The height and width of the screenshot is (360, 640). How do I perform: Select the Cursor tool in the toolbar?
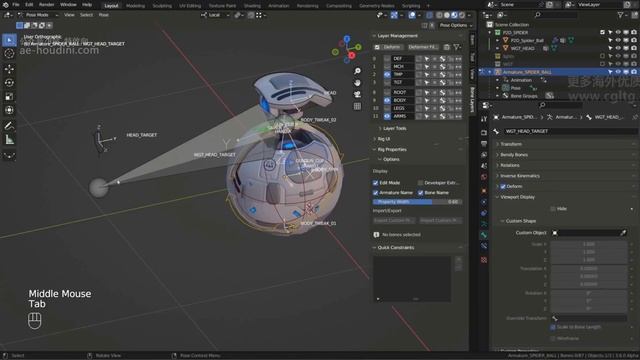9,54
